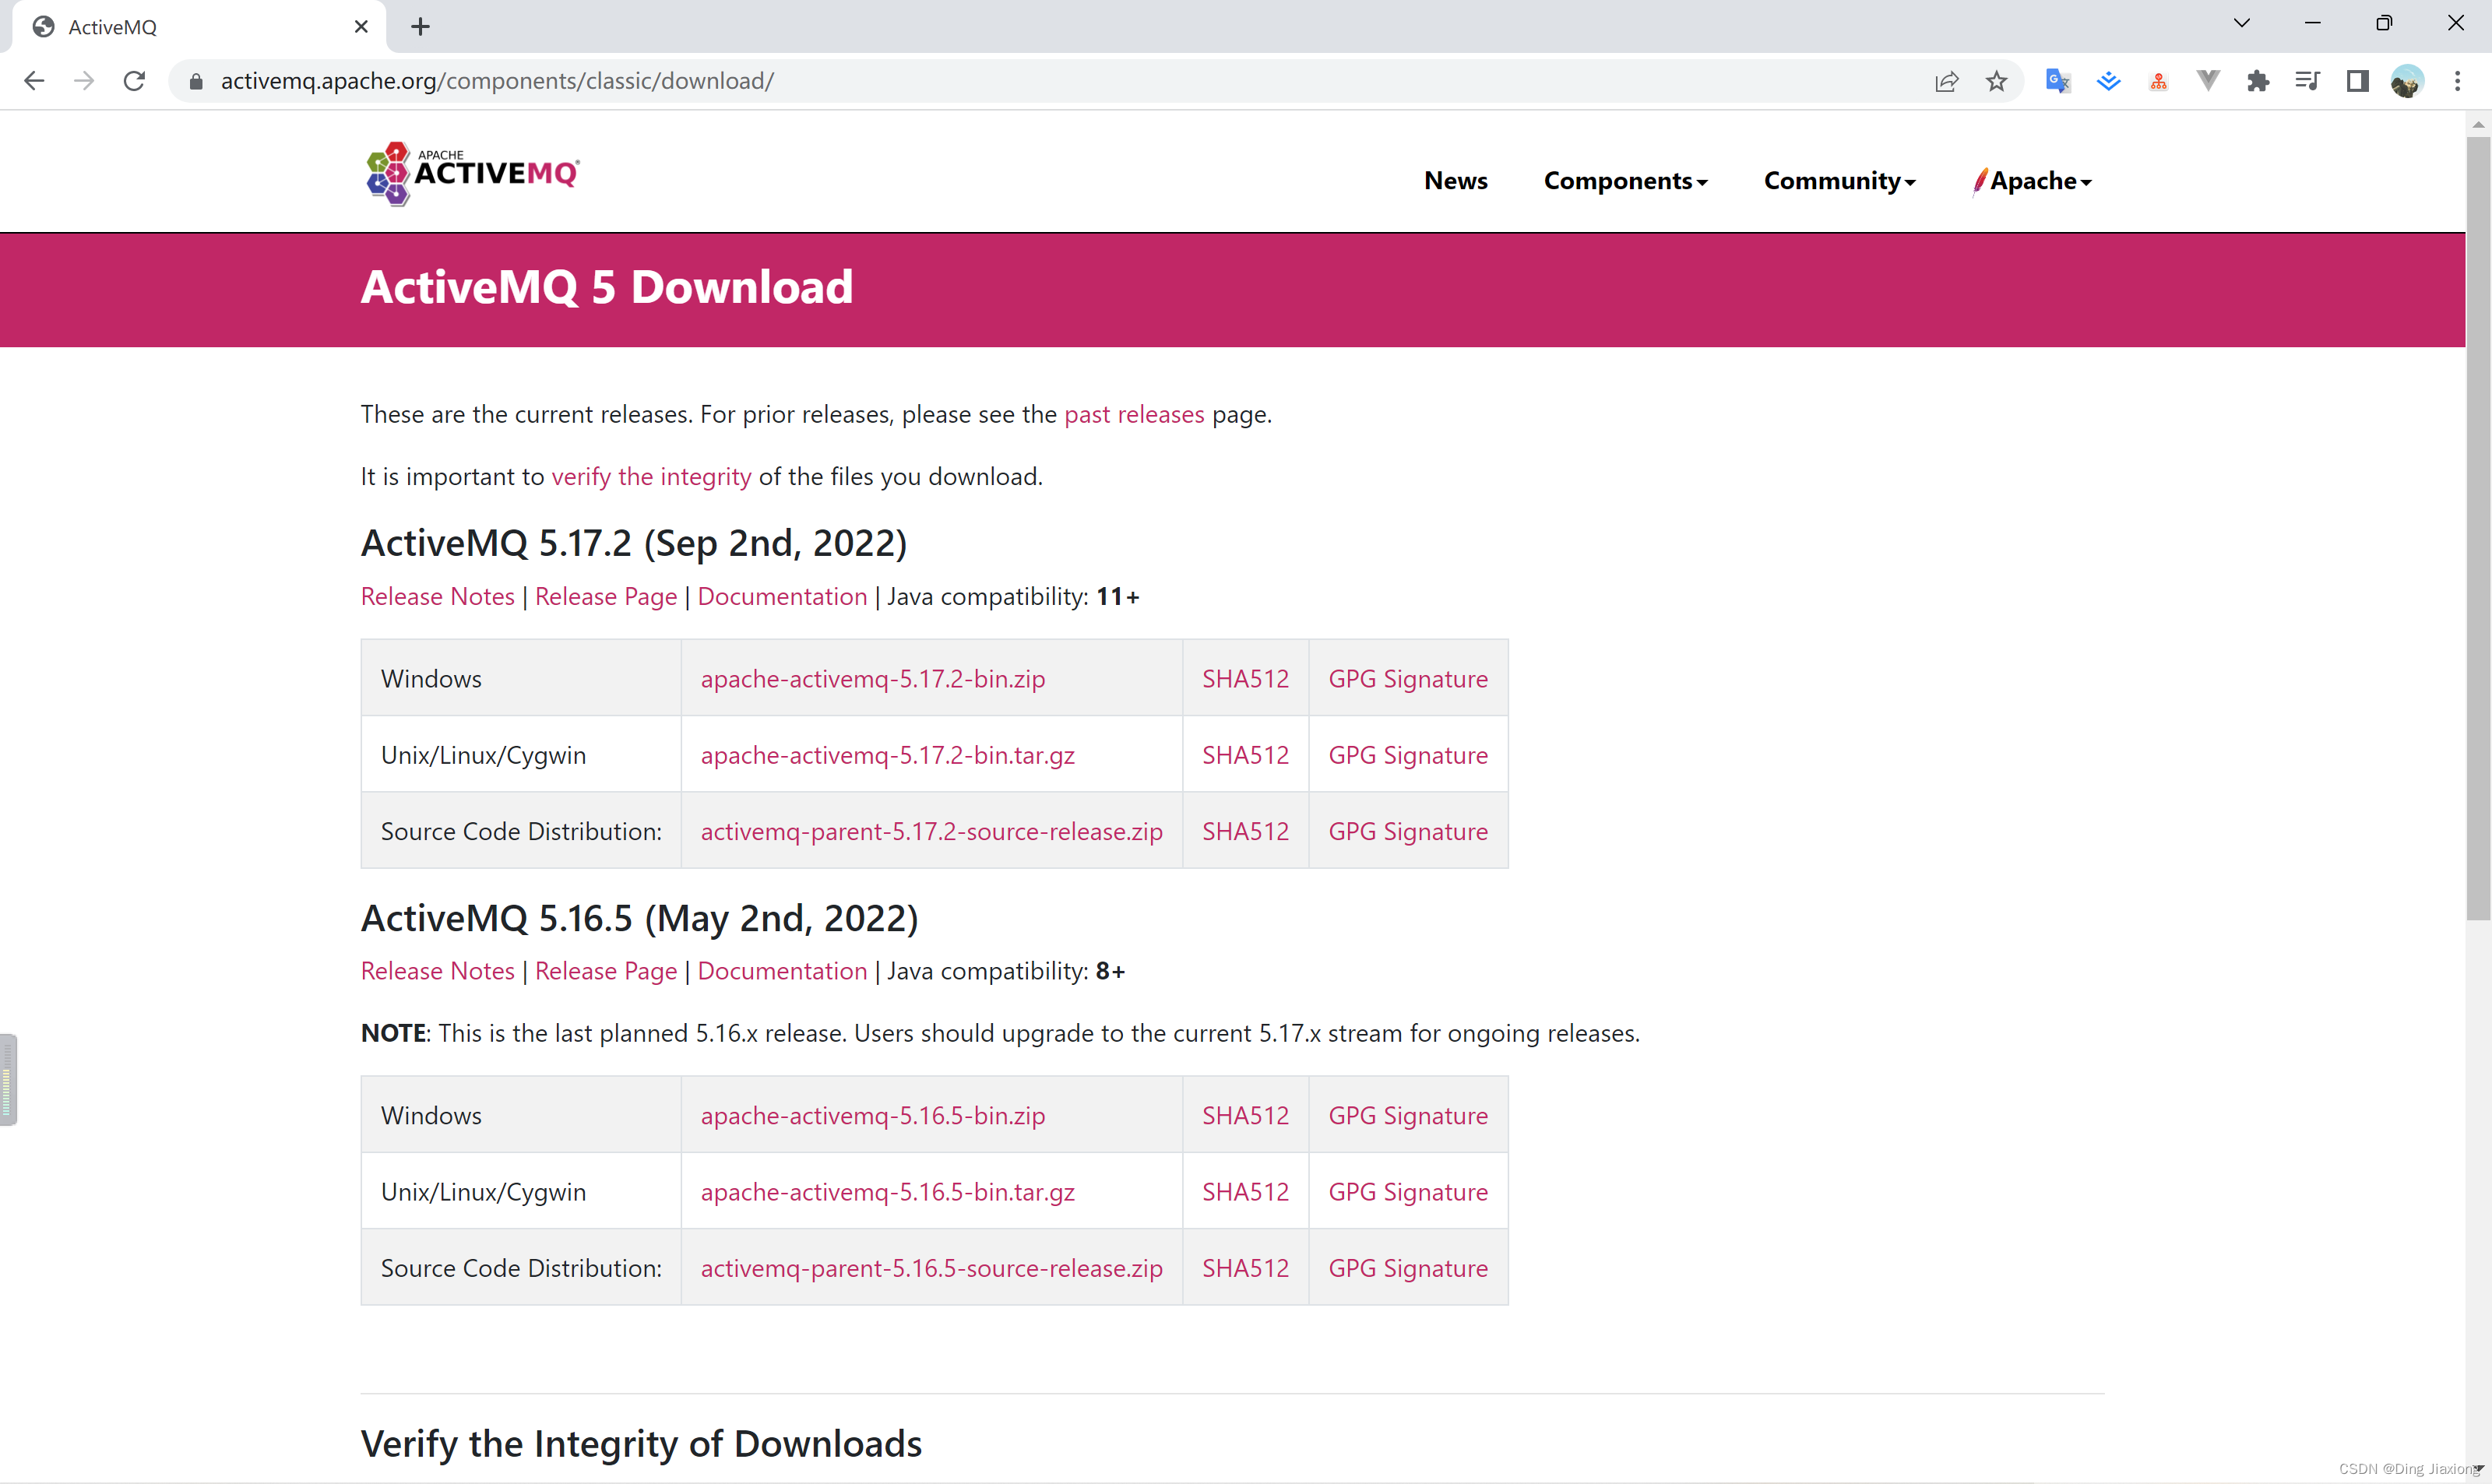Download apache-activemq-5.16.5-bin.tar.gz
Screen dimensions: 2492x1484
tap(888, 1192)
